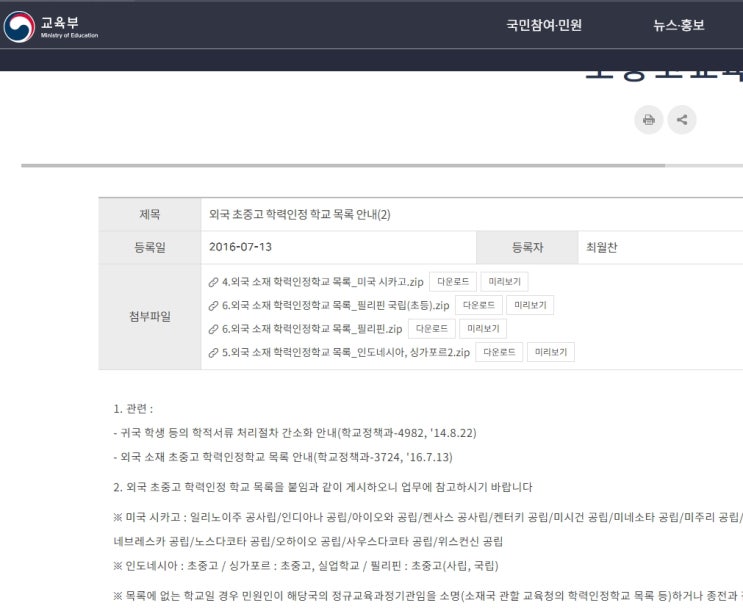
Task: Open attachment 필리핀 국립(초등).zip
Action: click(335, 305)
